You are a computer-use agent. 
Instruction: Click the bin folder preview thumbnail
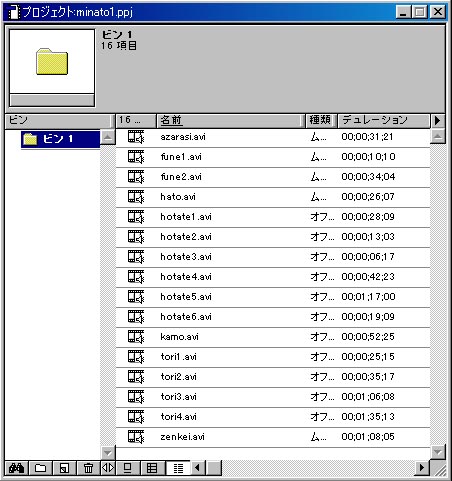click(x=52, y=61)
